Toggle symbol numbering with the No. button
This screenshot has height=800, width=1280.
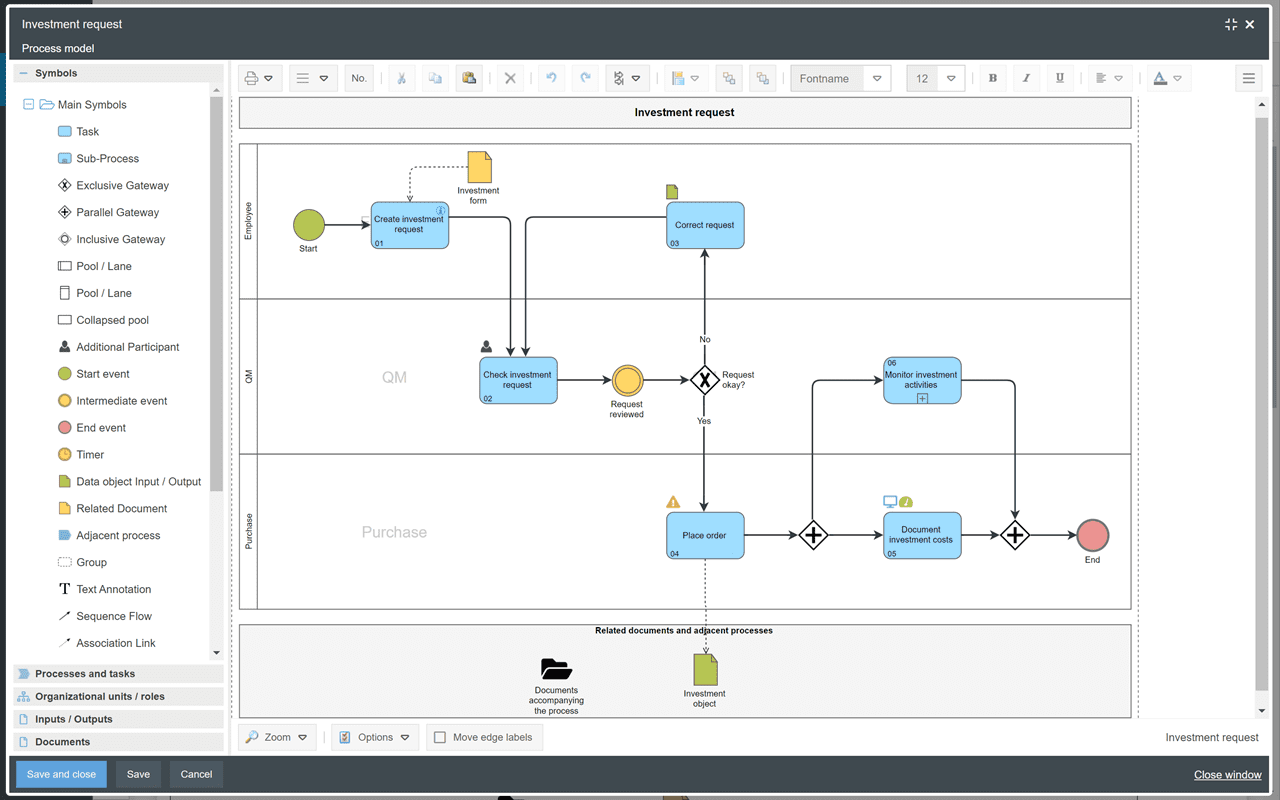[358, 77]
